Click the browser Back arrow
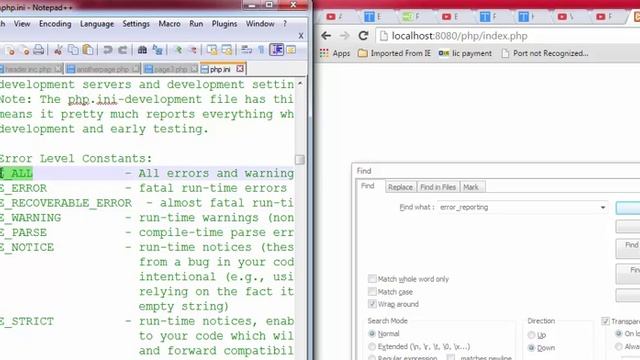The image size is (640, 360). (x=326, y=36)
